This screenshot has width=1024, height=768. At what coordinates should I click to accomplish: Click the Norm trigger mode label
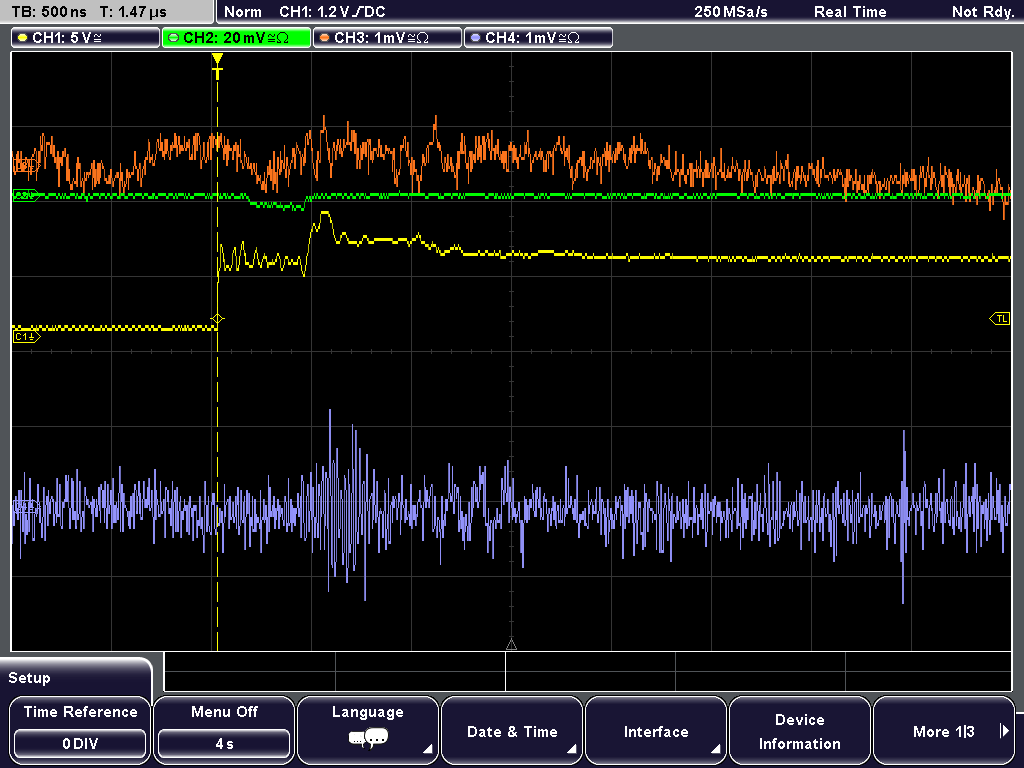pos(243,12)
